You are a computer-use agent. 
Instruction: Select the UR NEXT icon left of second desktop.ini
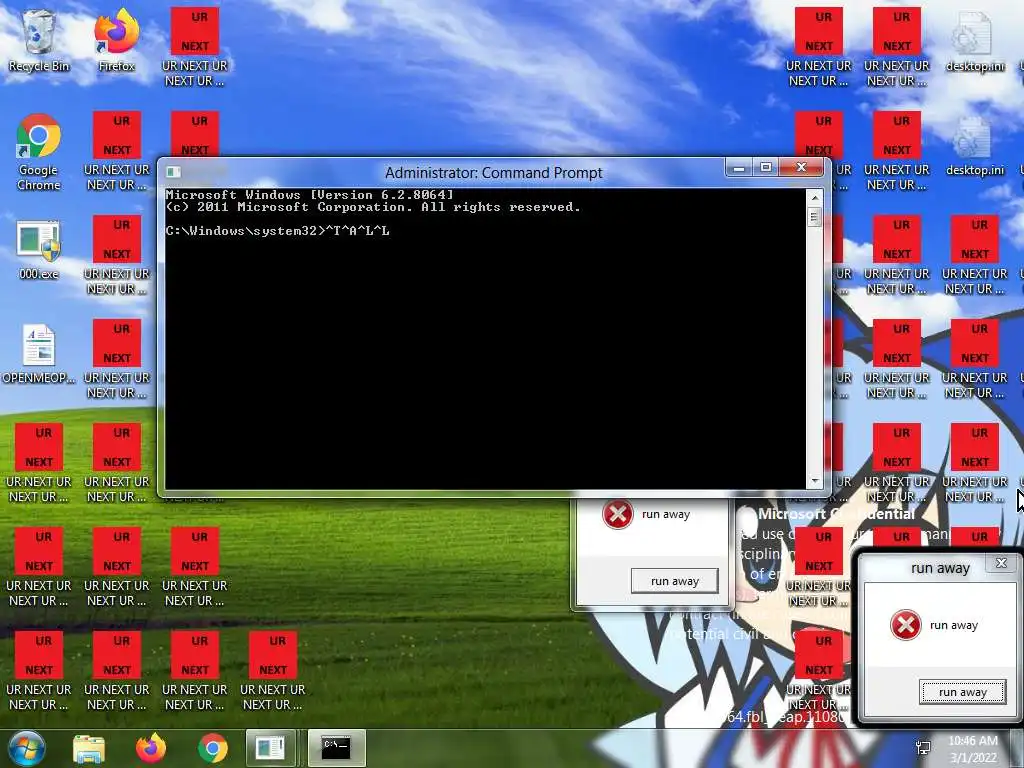pyautogui.click(x=897, y=152)
